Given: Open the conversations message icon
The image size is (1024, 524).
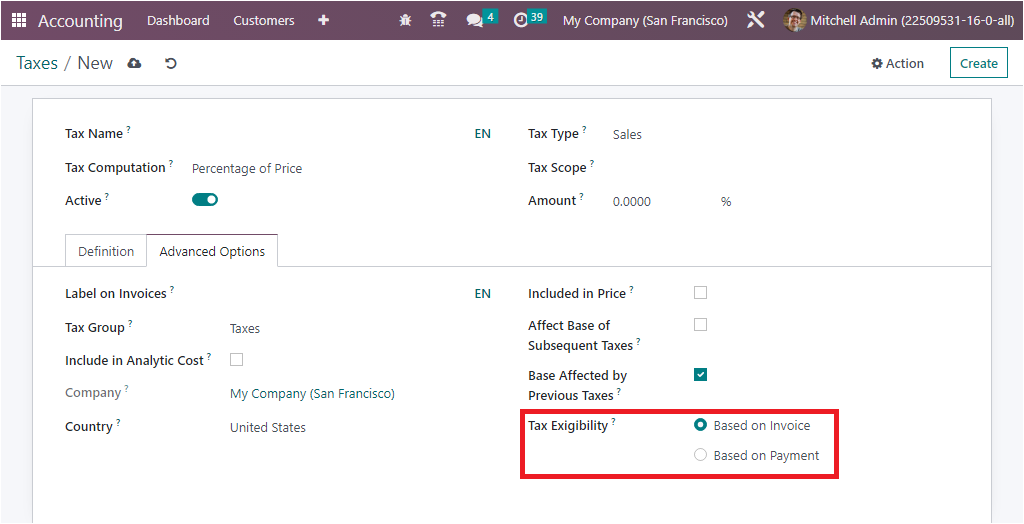Looking at the screenshot, I should pos(475,20).
